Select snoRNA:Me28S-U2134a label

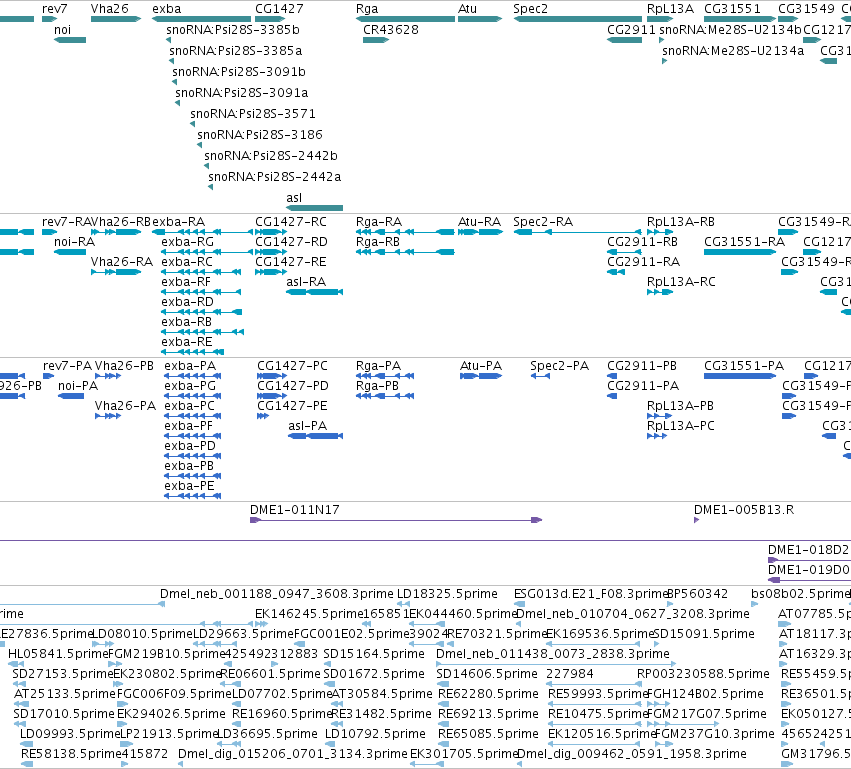(733, 51)
